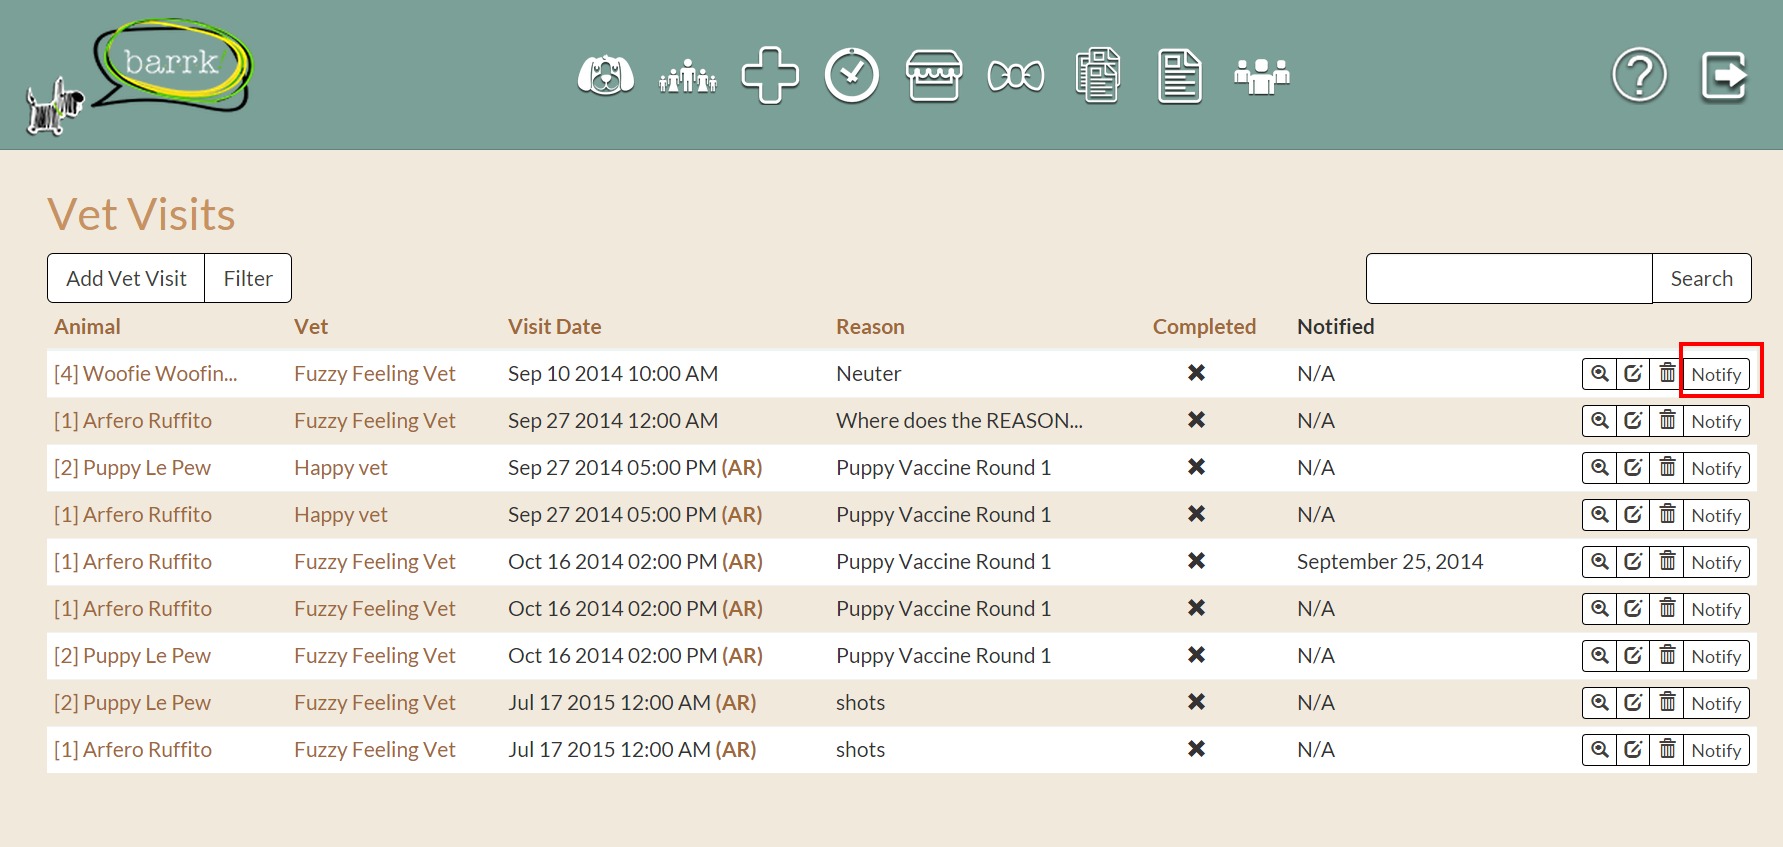The image size is (1783, 847).
Task: Open the users group icon in navbar
Action: (1262, 76)
